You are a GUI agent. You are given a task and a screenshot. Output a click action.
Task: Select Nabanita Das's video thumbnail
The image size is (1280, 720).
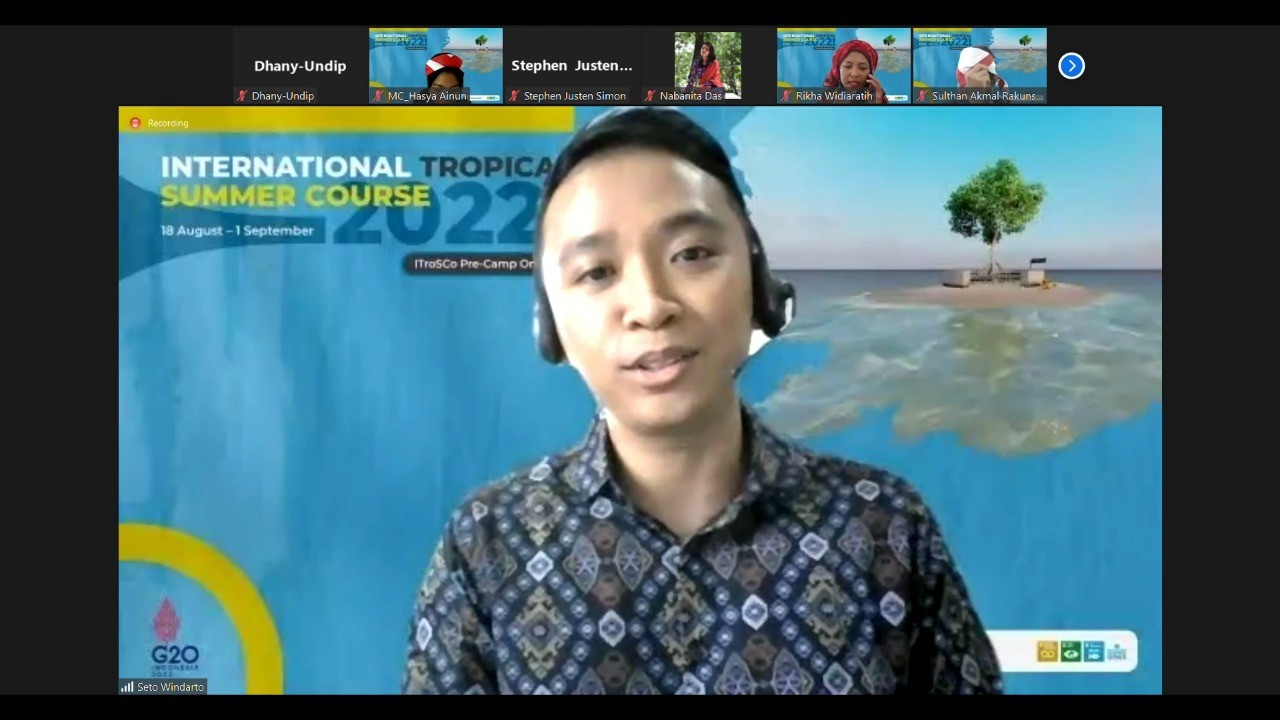pyautogui.click(x=708, y=60)
